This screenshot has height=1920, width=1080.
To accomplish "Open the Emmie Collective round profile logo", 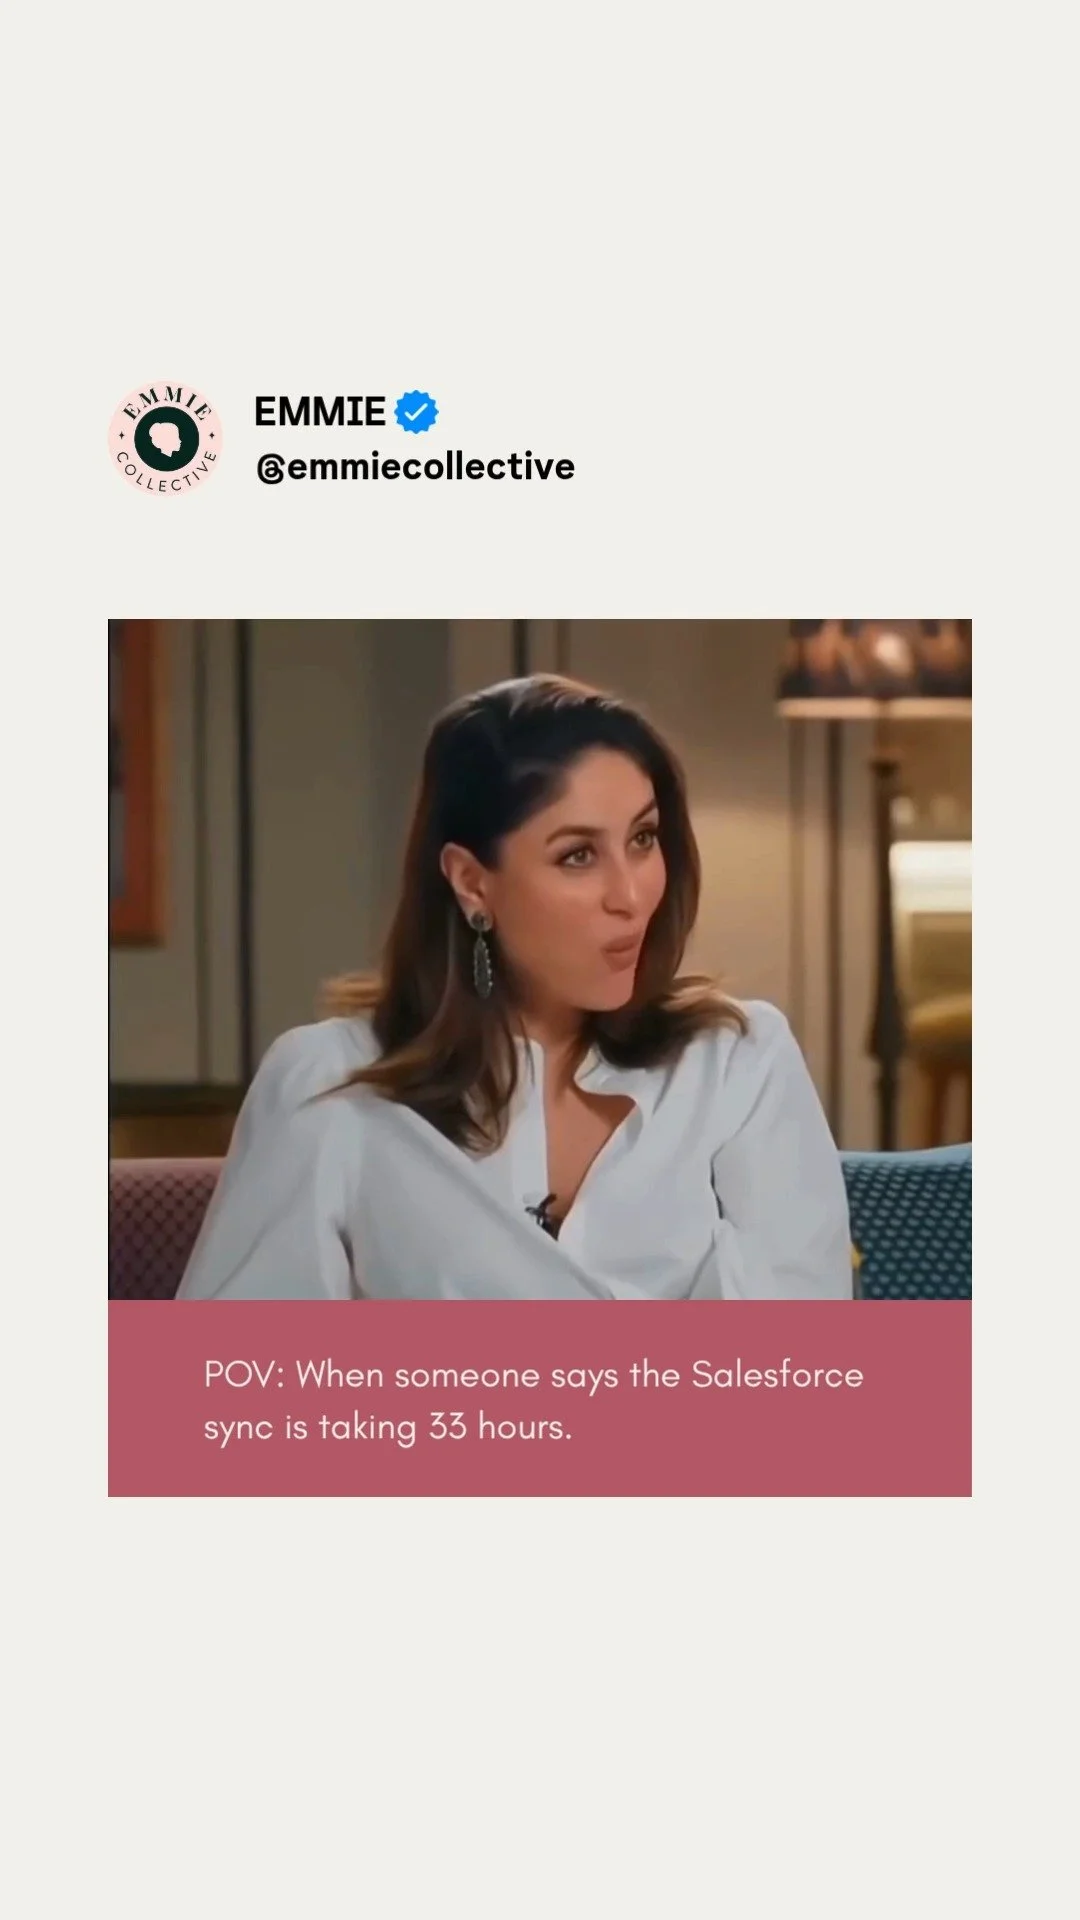I will point(165,438).
